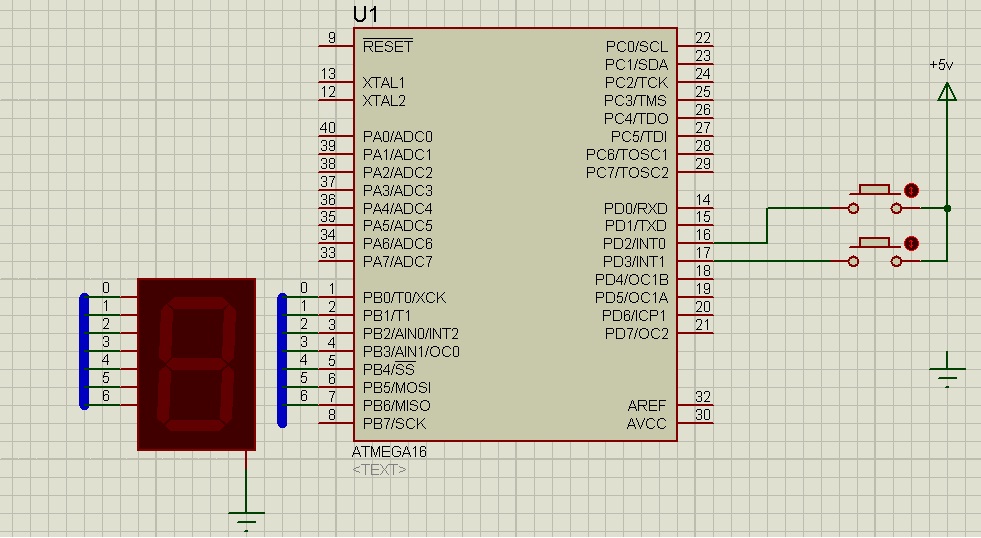Click the <TEXT> placeholder under ATMEGA16
This screenshot has height=538, width=981.
coord(380,469)
